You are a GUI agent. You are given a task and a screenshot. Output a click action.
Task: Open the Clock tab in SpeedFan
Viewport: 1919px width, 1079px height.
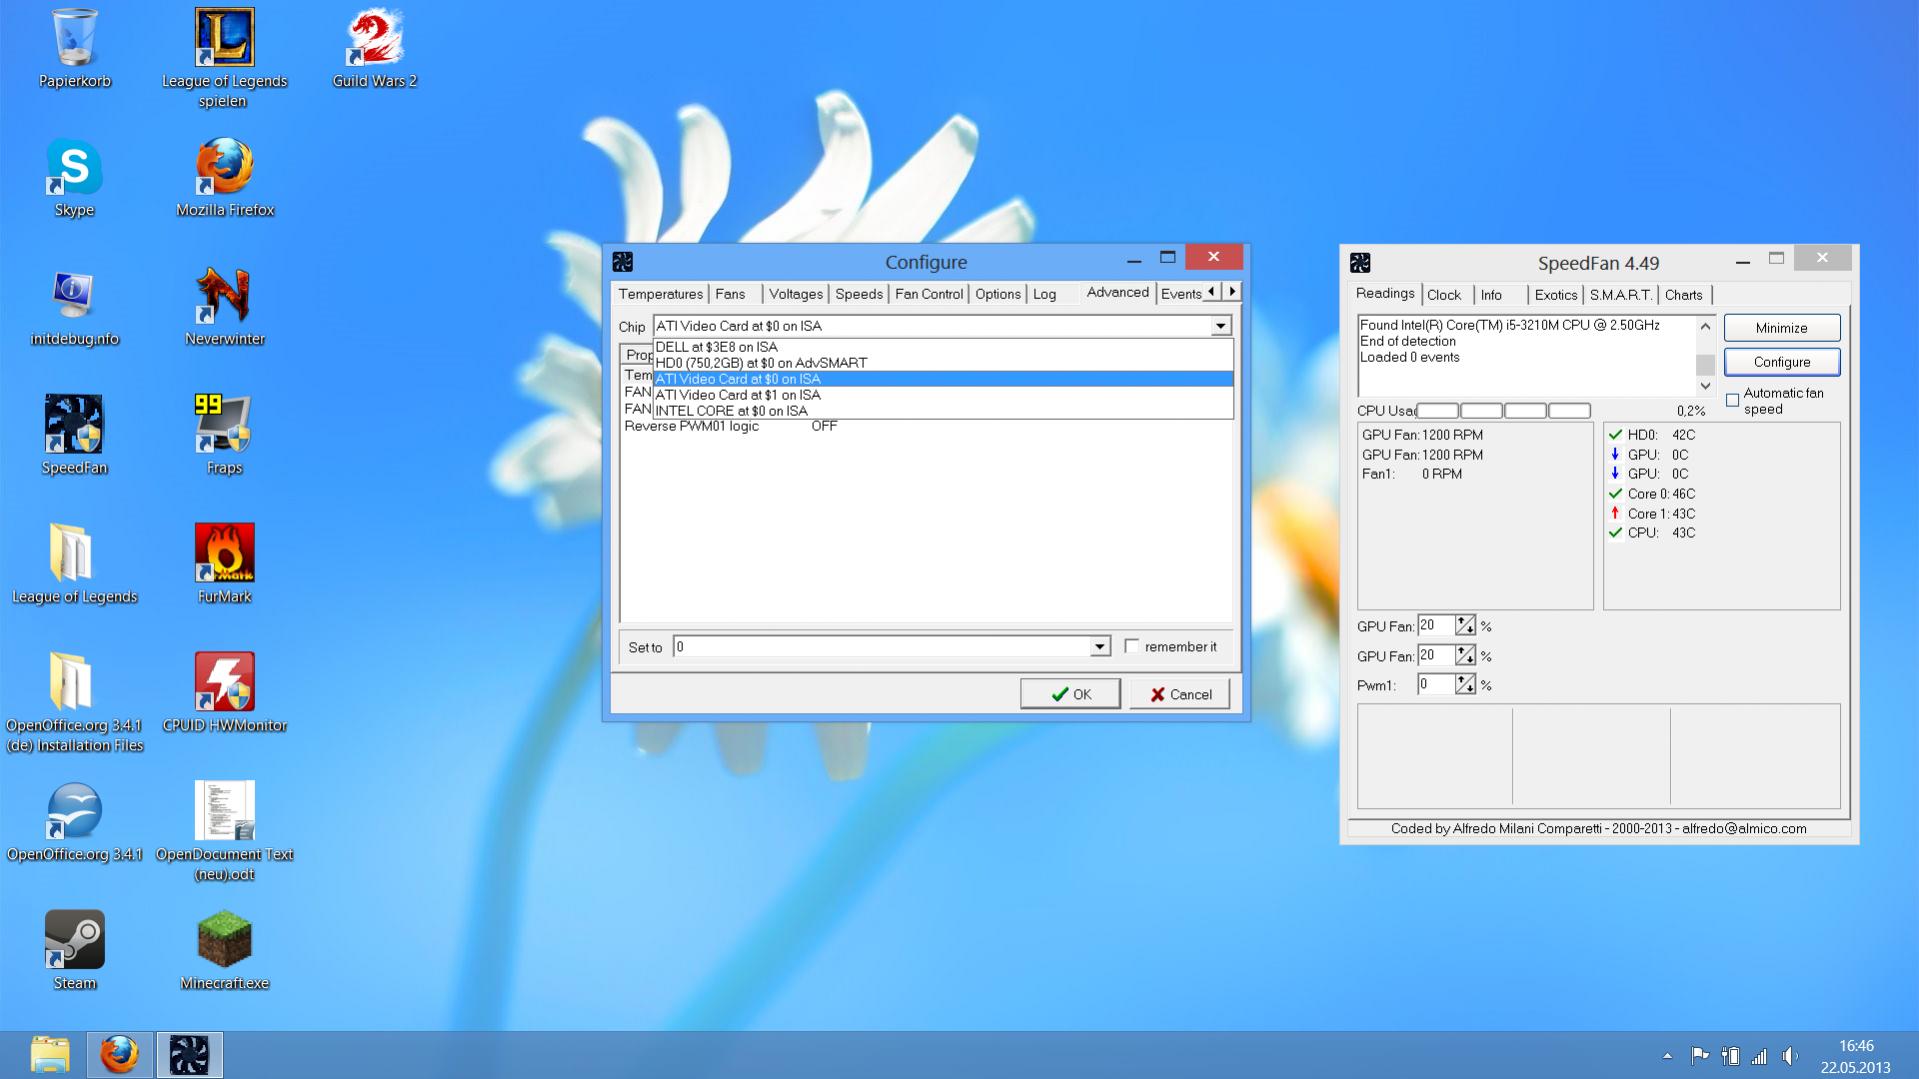(x=1443, y=295)
